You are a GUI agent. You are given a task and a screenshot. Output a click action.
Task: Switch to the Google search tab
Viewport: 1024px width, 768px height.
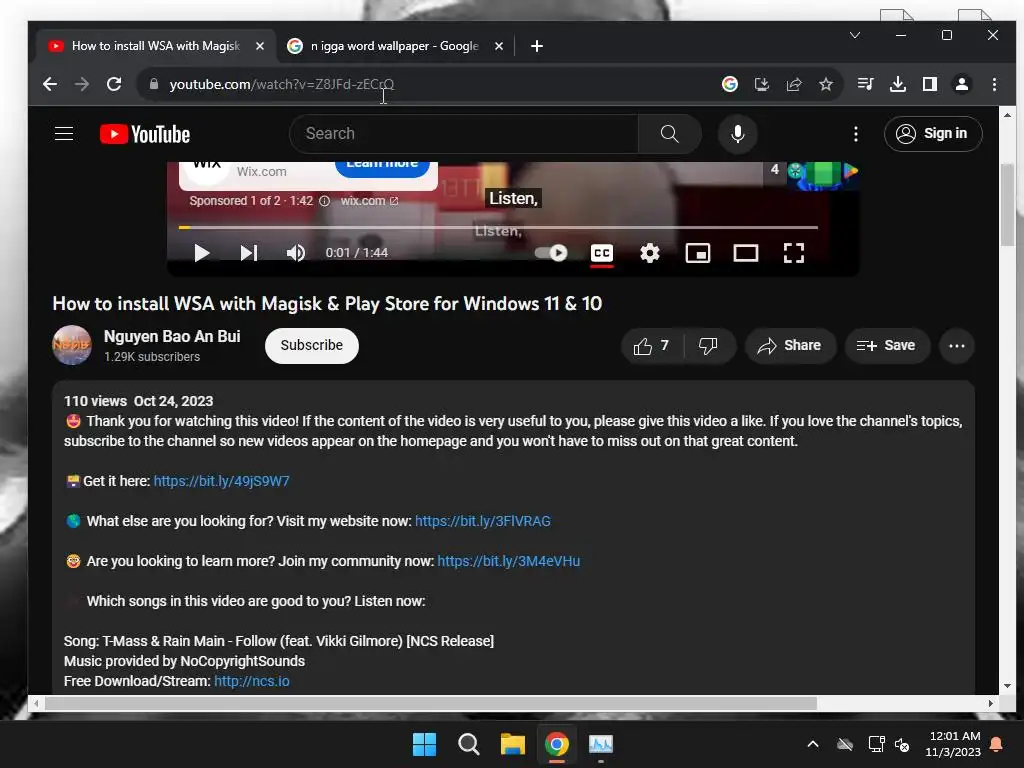(394, 46)
